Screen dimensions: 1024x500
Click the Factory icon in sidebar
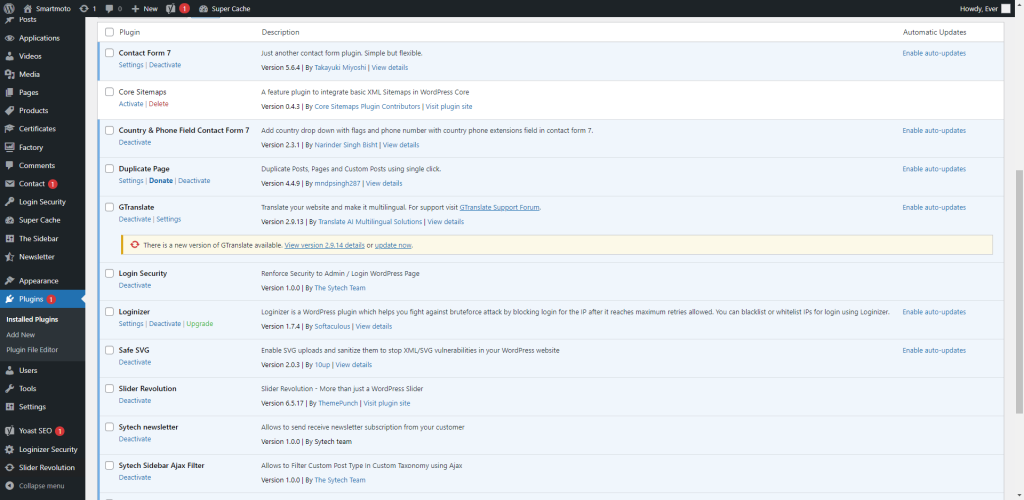[x=10, y=148]
